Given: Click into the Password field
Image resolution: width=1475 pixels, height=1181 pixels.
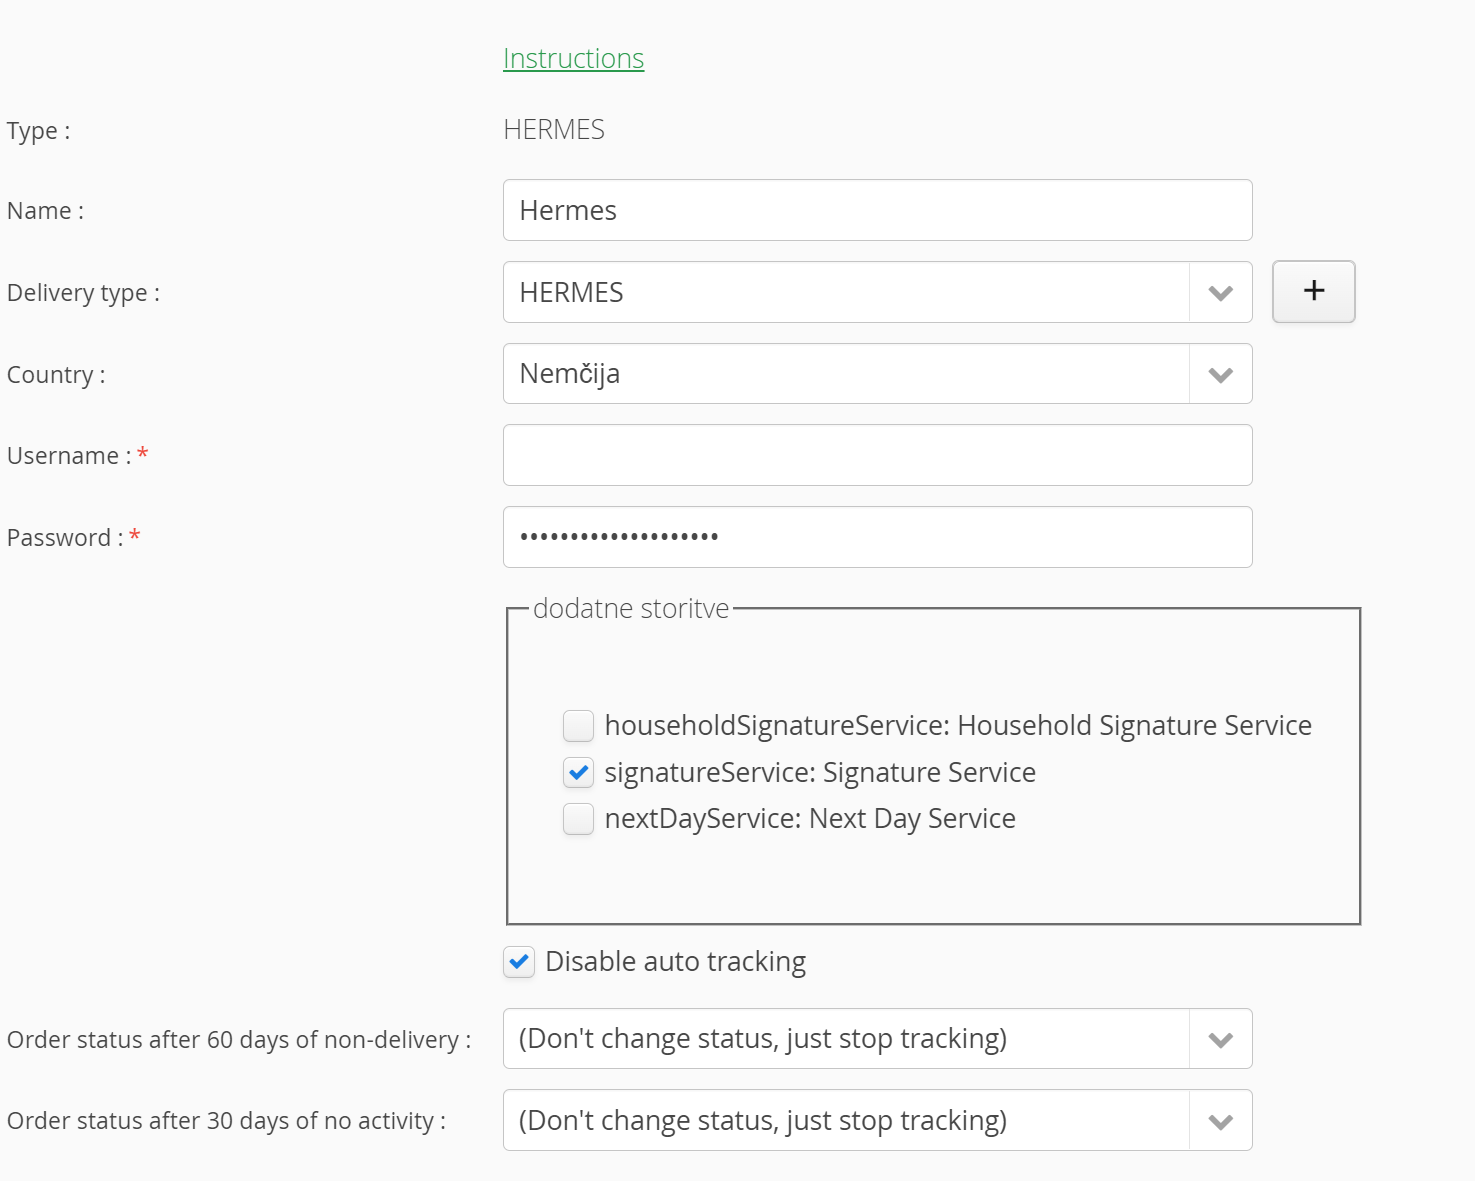Looking at the screenshot, I should pos(877,537).
